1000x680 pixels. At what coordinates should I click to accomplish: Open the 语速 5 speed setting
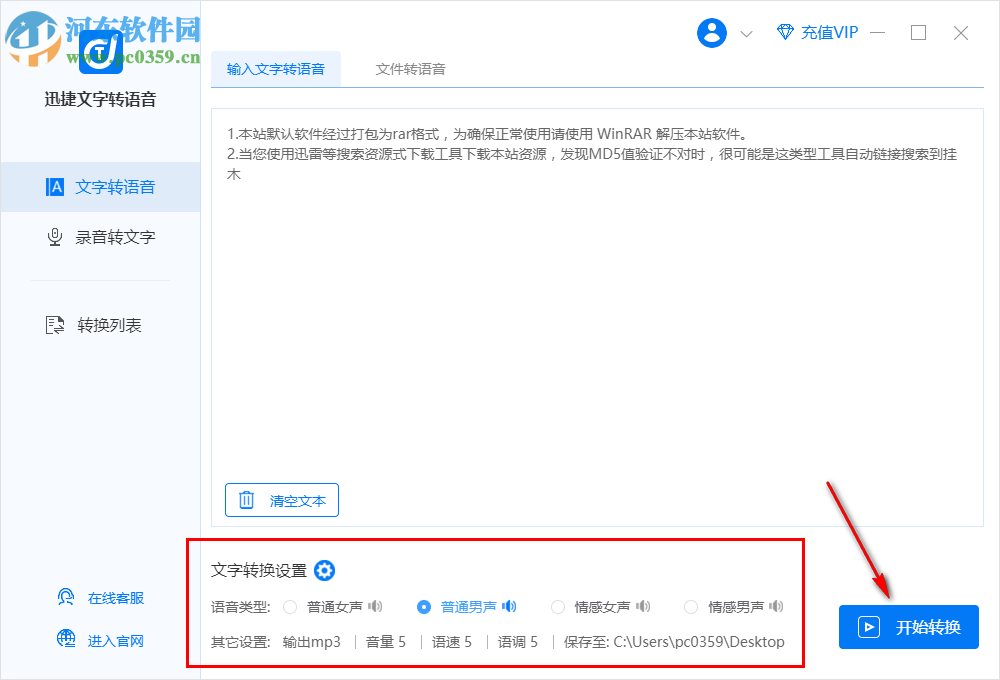click(452, 642)
